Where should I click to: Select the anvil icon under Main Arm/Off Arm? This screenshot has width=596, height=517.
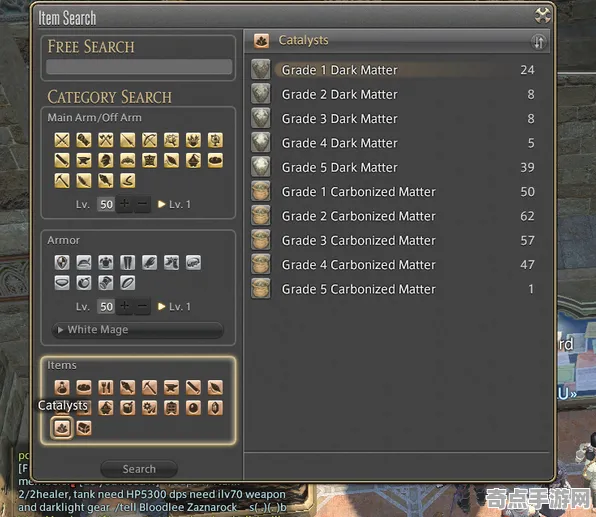84,160
